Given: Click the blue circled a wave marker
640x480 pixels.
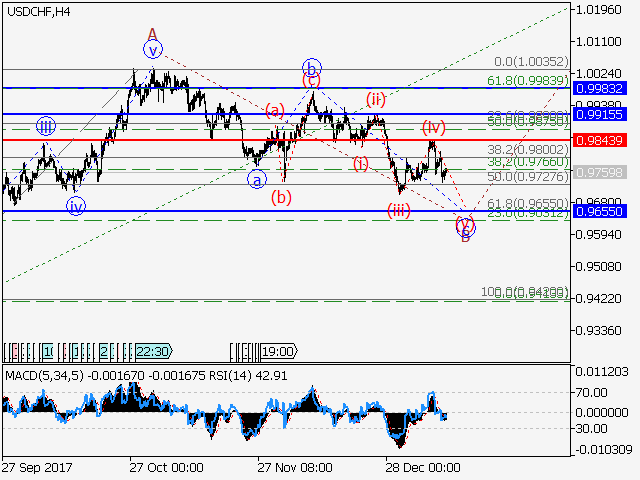Looking at the screenshot, I should (257, 180).
